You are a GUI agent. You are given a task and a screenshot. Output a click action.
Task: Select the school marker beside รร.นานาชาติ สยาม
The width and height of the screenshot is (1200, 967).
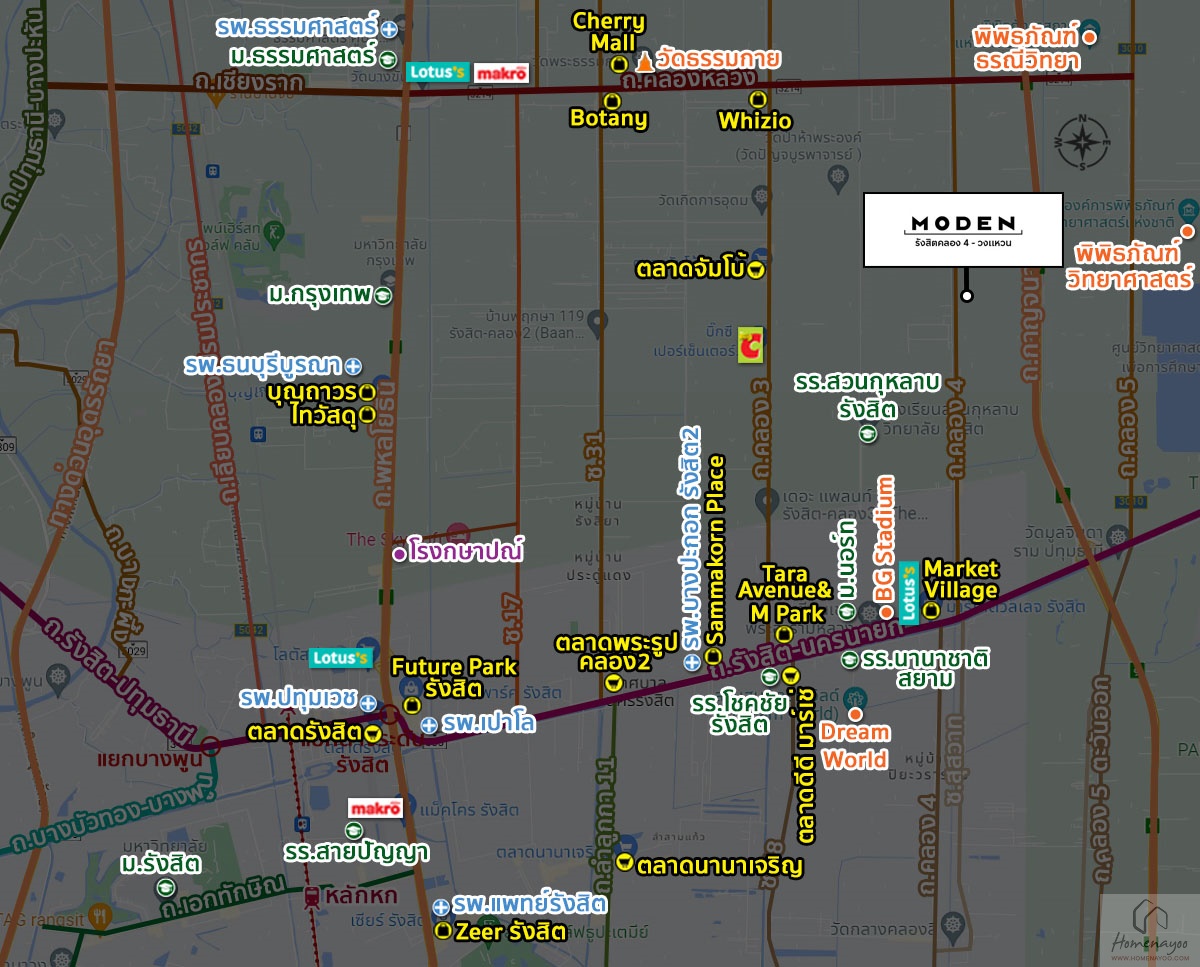(849, 660)
